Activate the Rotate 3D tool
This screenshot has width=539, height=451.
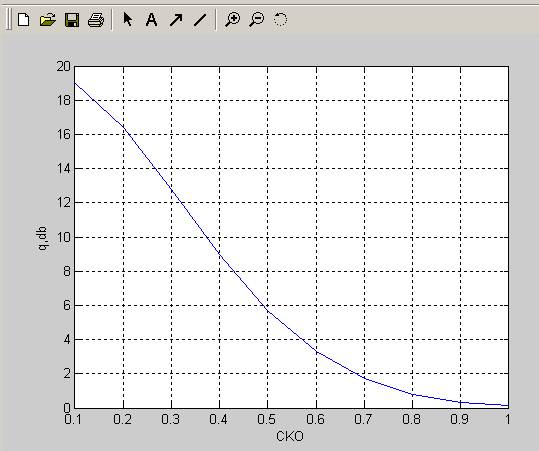click(x=280, y=20)
